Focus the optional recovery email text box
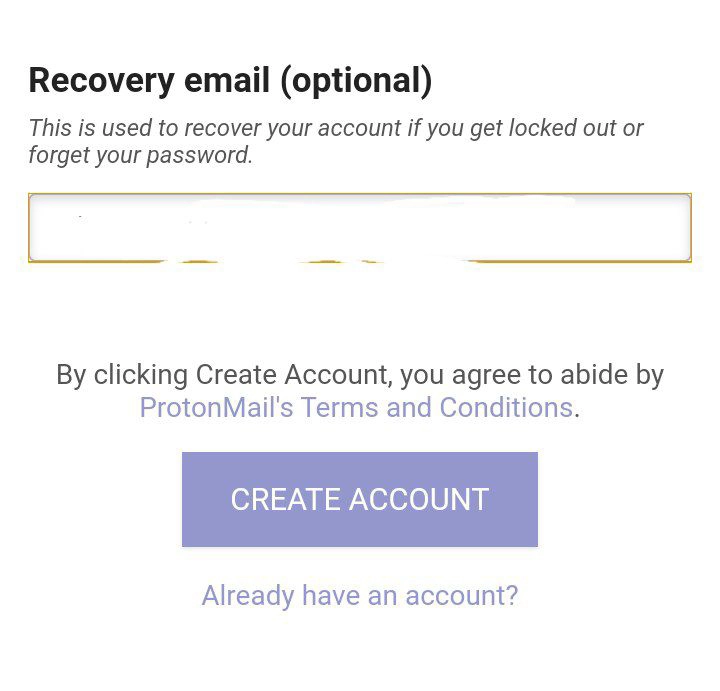The height and width of the screenshot is (691, 720). 359,228
